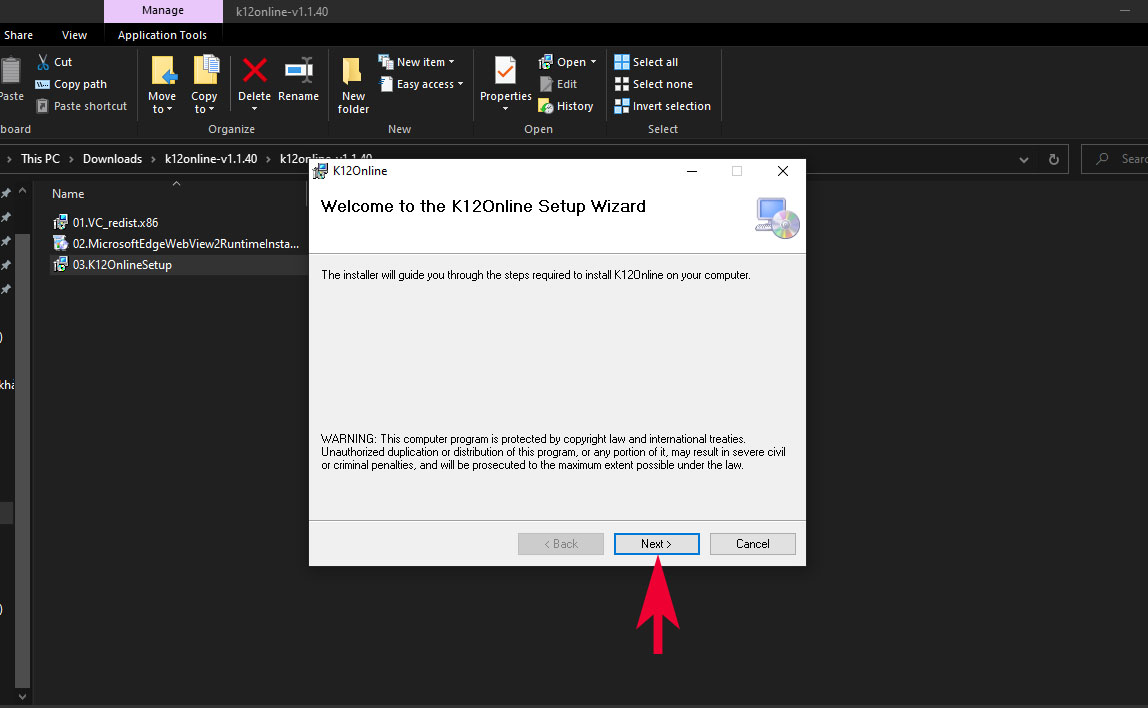Image resolution: width=1148 pixels, height=708 pixels.
Task: Expand the Move to dropdown
Action: pyautogui.click(x=162, y=109)
